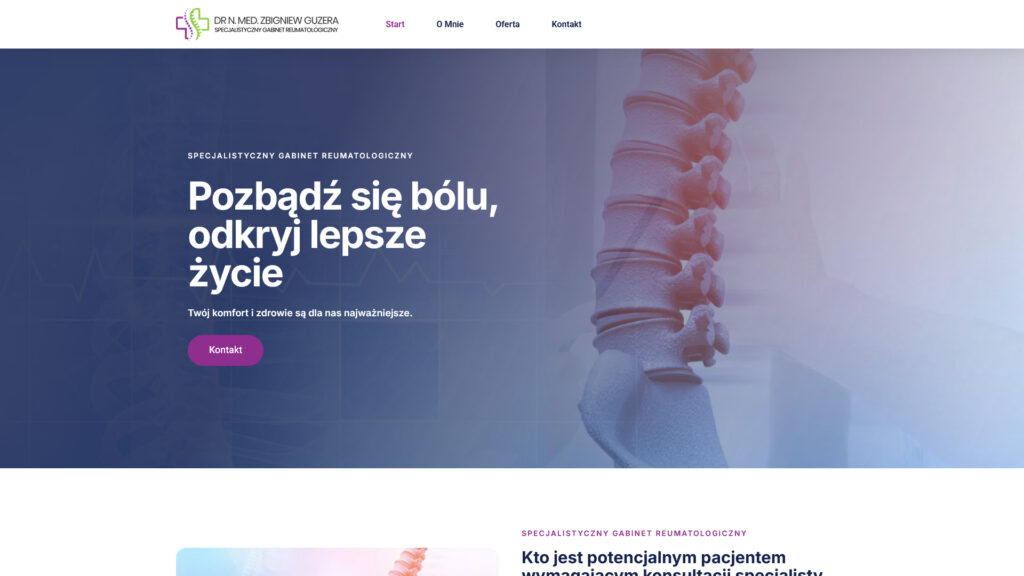Click the white Specjalistyczny Gabinet Reumatologiczny caption

[x=300, y=155]
